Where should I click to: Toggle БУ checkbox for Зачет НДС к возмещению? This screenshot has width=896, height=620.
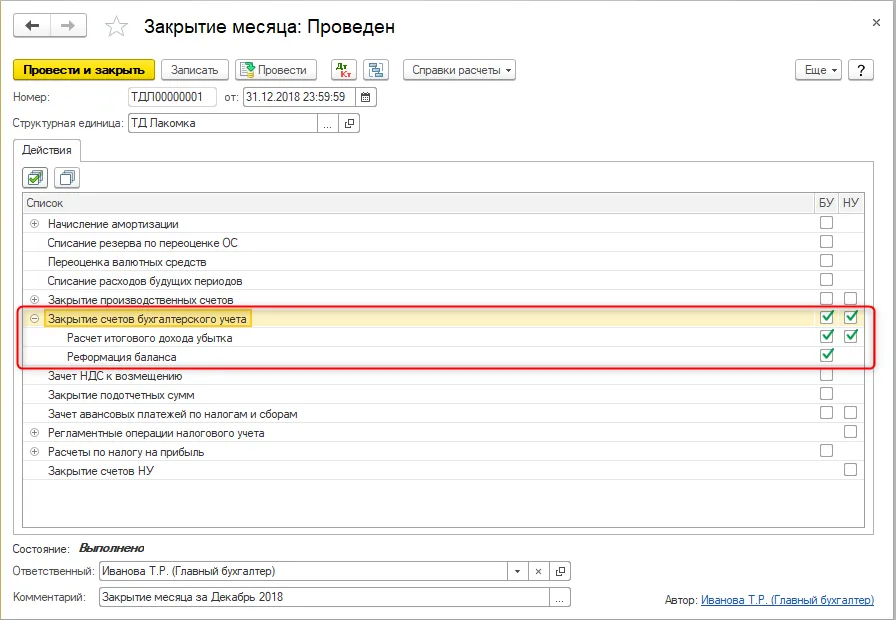pos(826,375)
